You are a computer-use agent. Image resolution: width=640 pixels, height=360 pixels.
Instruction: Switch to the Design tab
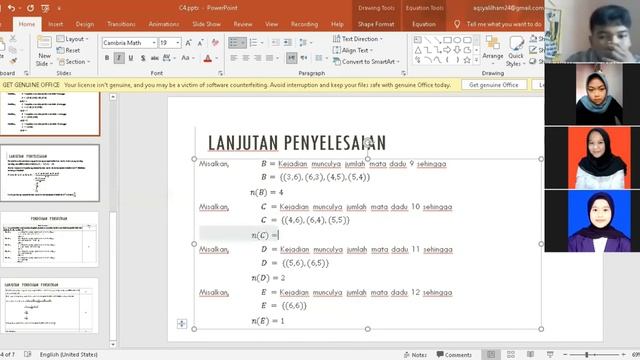tap(84, 24)
